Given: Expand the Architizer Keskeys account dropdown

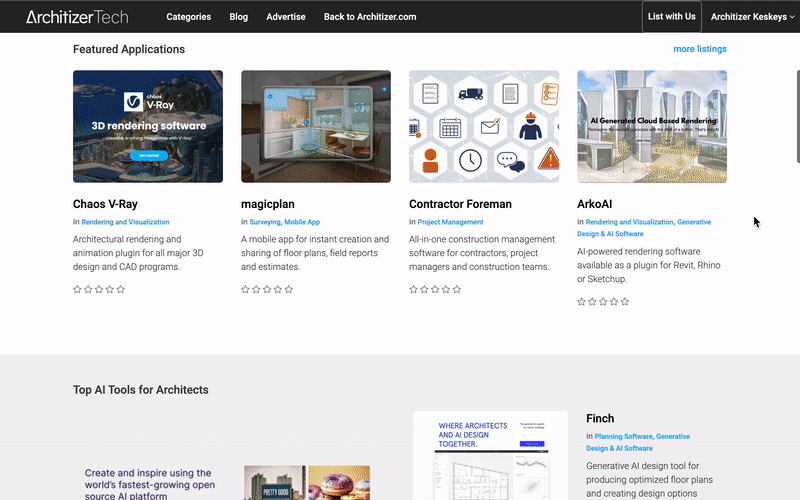Looking at the screenshot, I should (753, 17).
